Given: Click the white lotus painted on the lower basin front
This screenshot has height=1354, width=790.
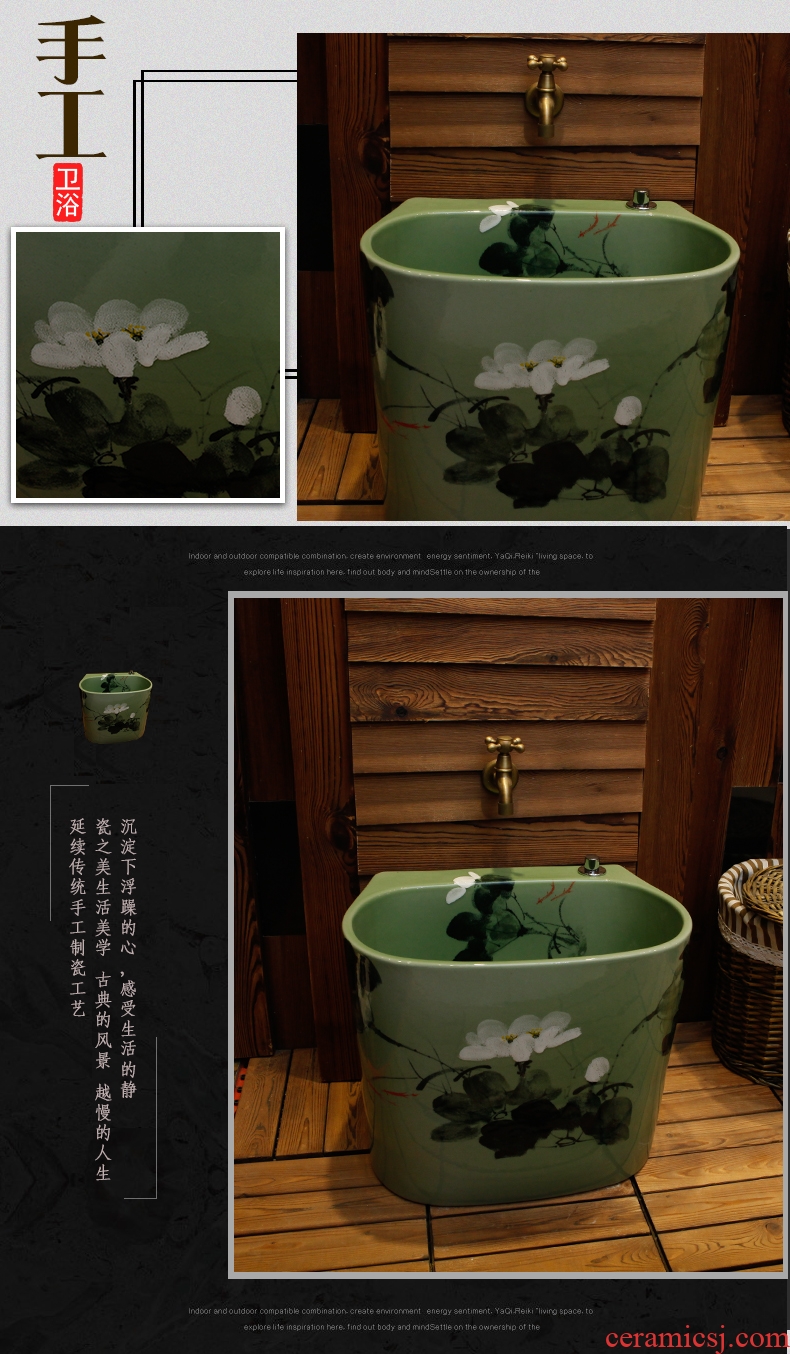Looking at the screenshot, I should pyautogui.click(x=518, y=1035).
